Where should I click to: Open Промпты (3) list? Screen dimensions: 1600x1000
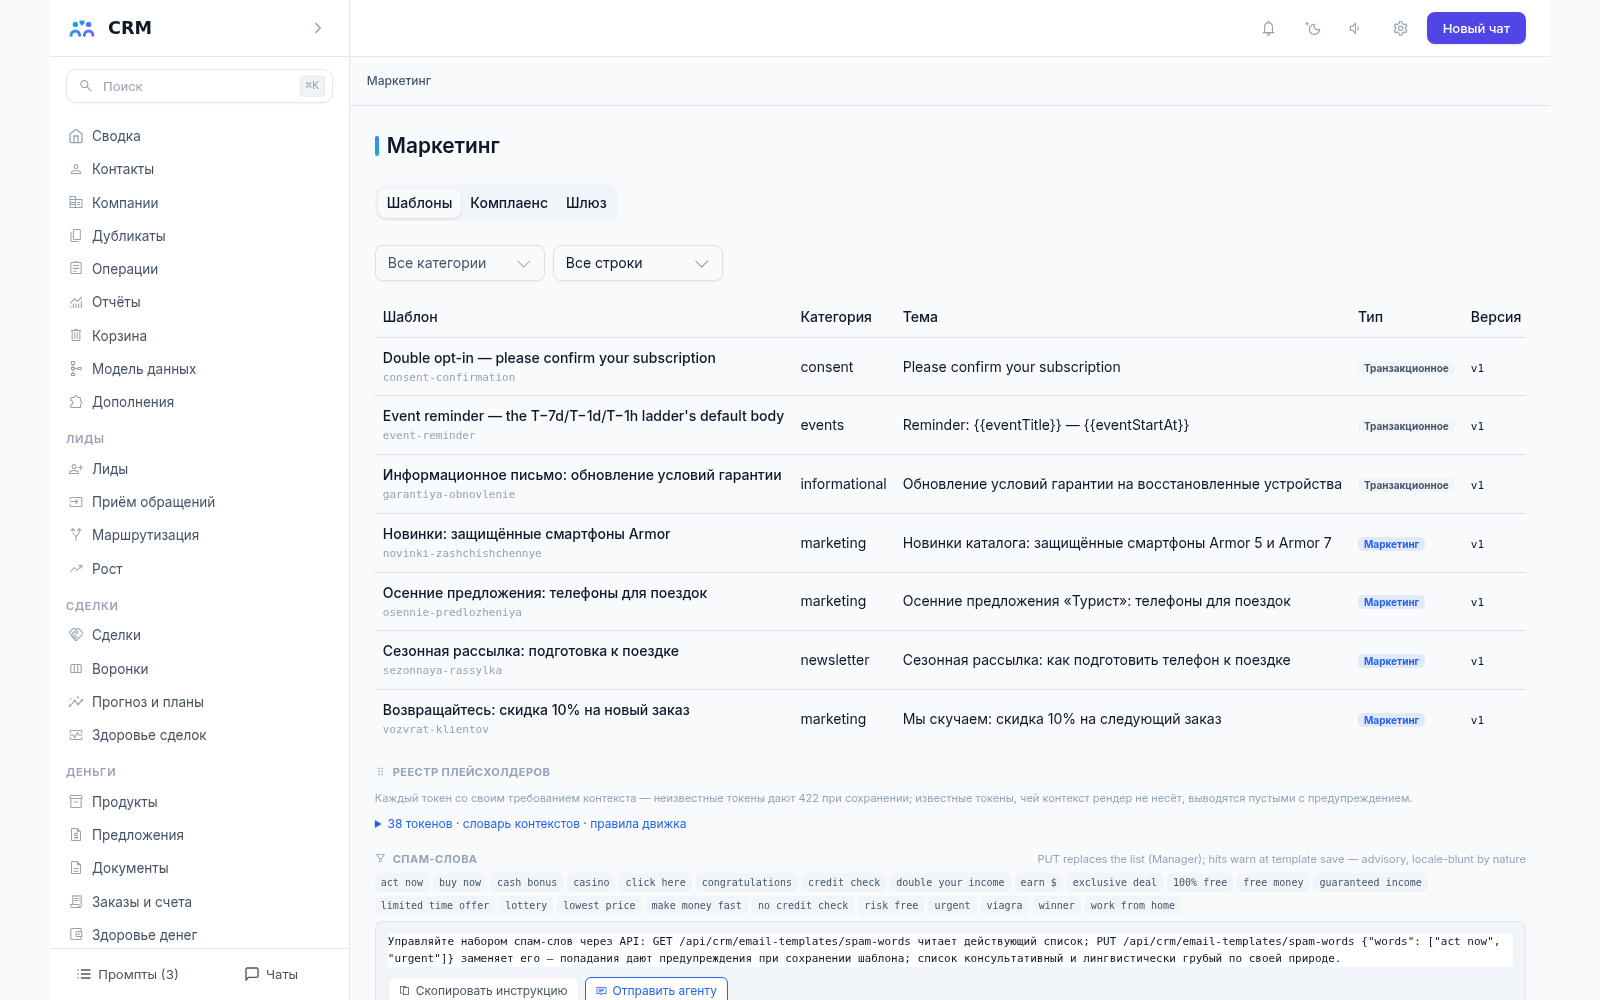[x=128, y=974]
